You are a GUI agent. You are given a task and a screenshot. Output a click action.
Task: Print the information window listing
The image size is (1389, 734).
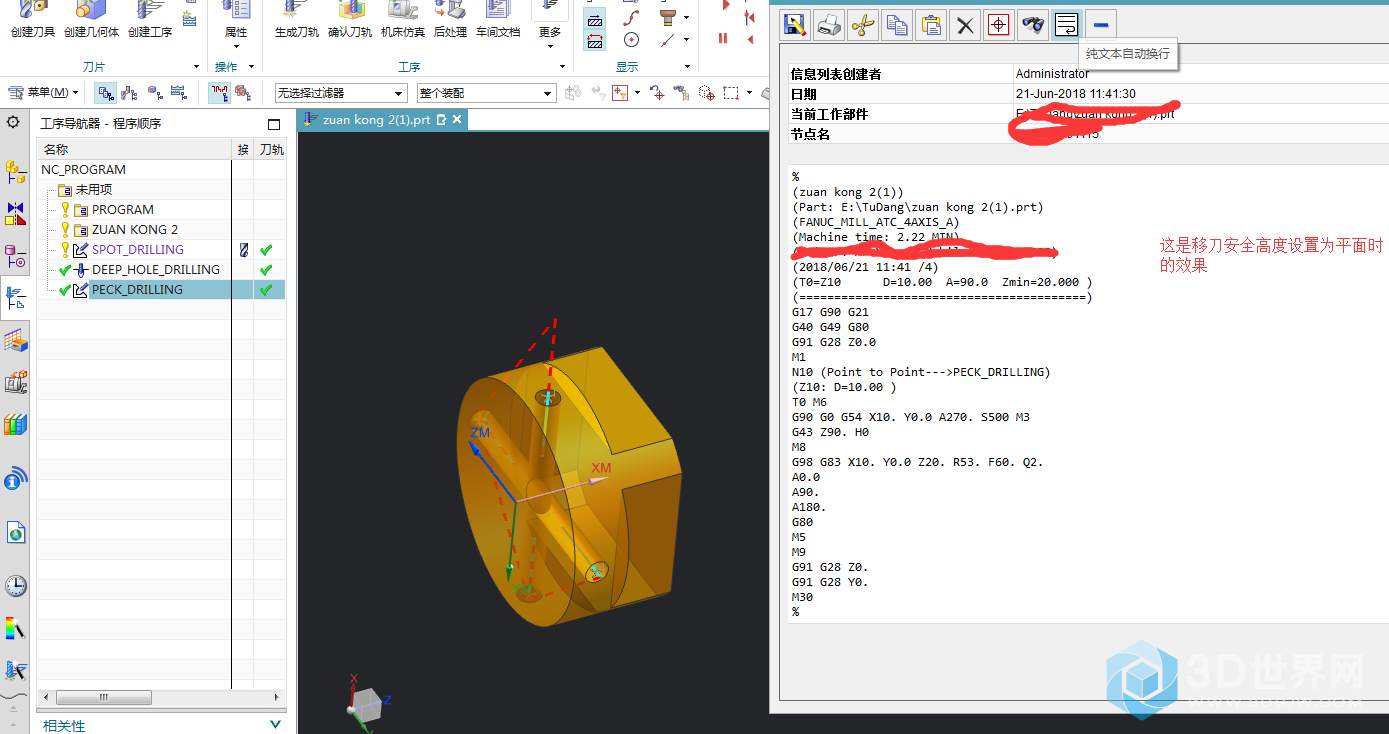(829, 25)
